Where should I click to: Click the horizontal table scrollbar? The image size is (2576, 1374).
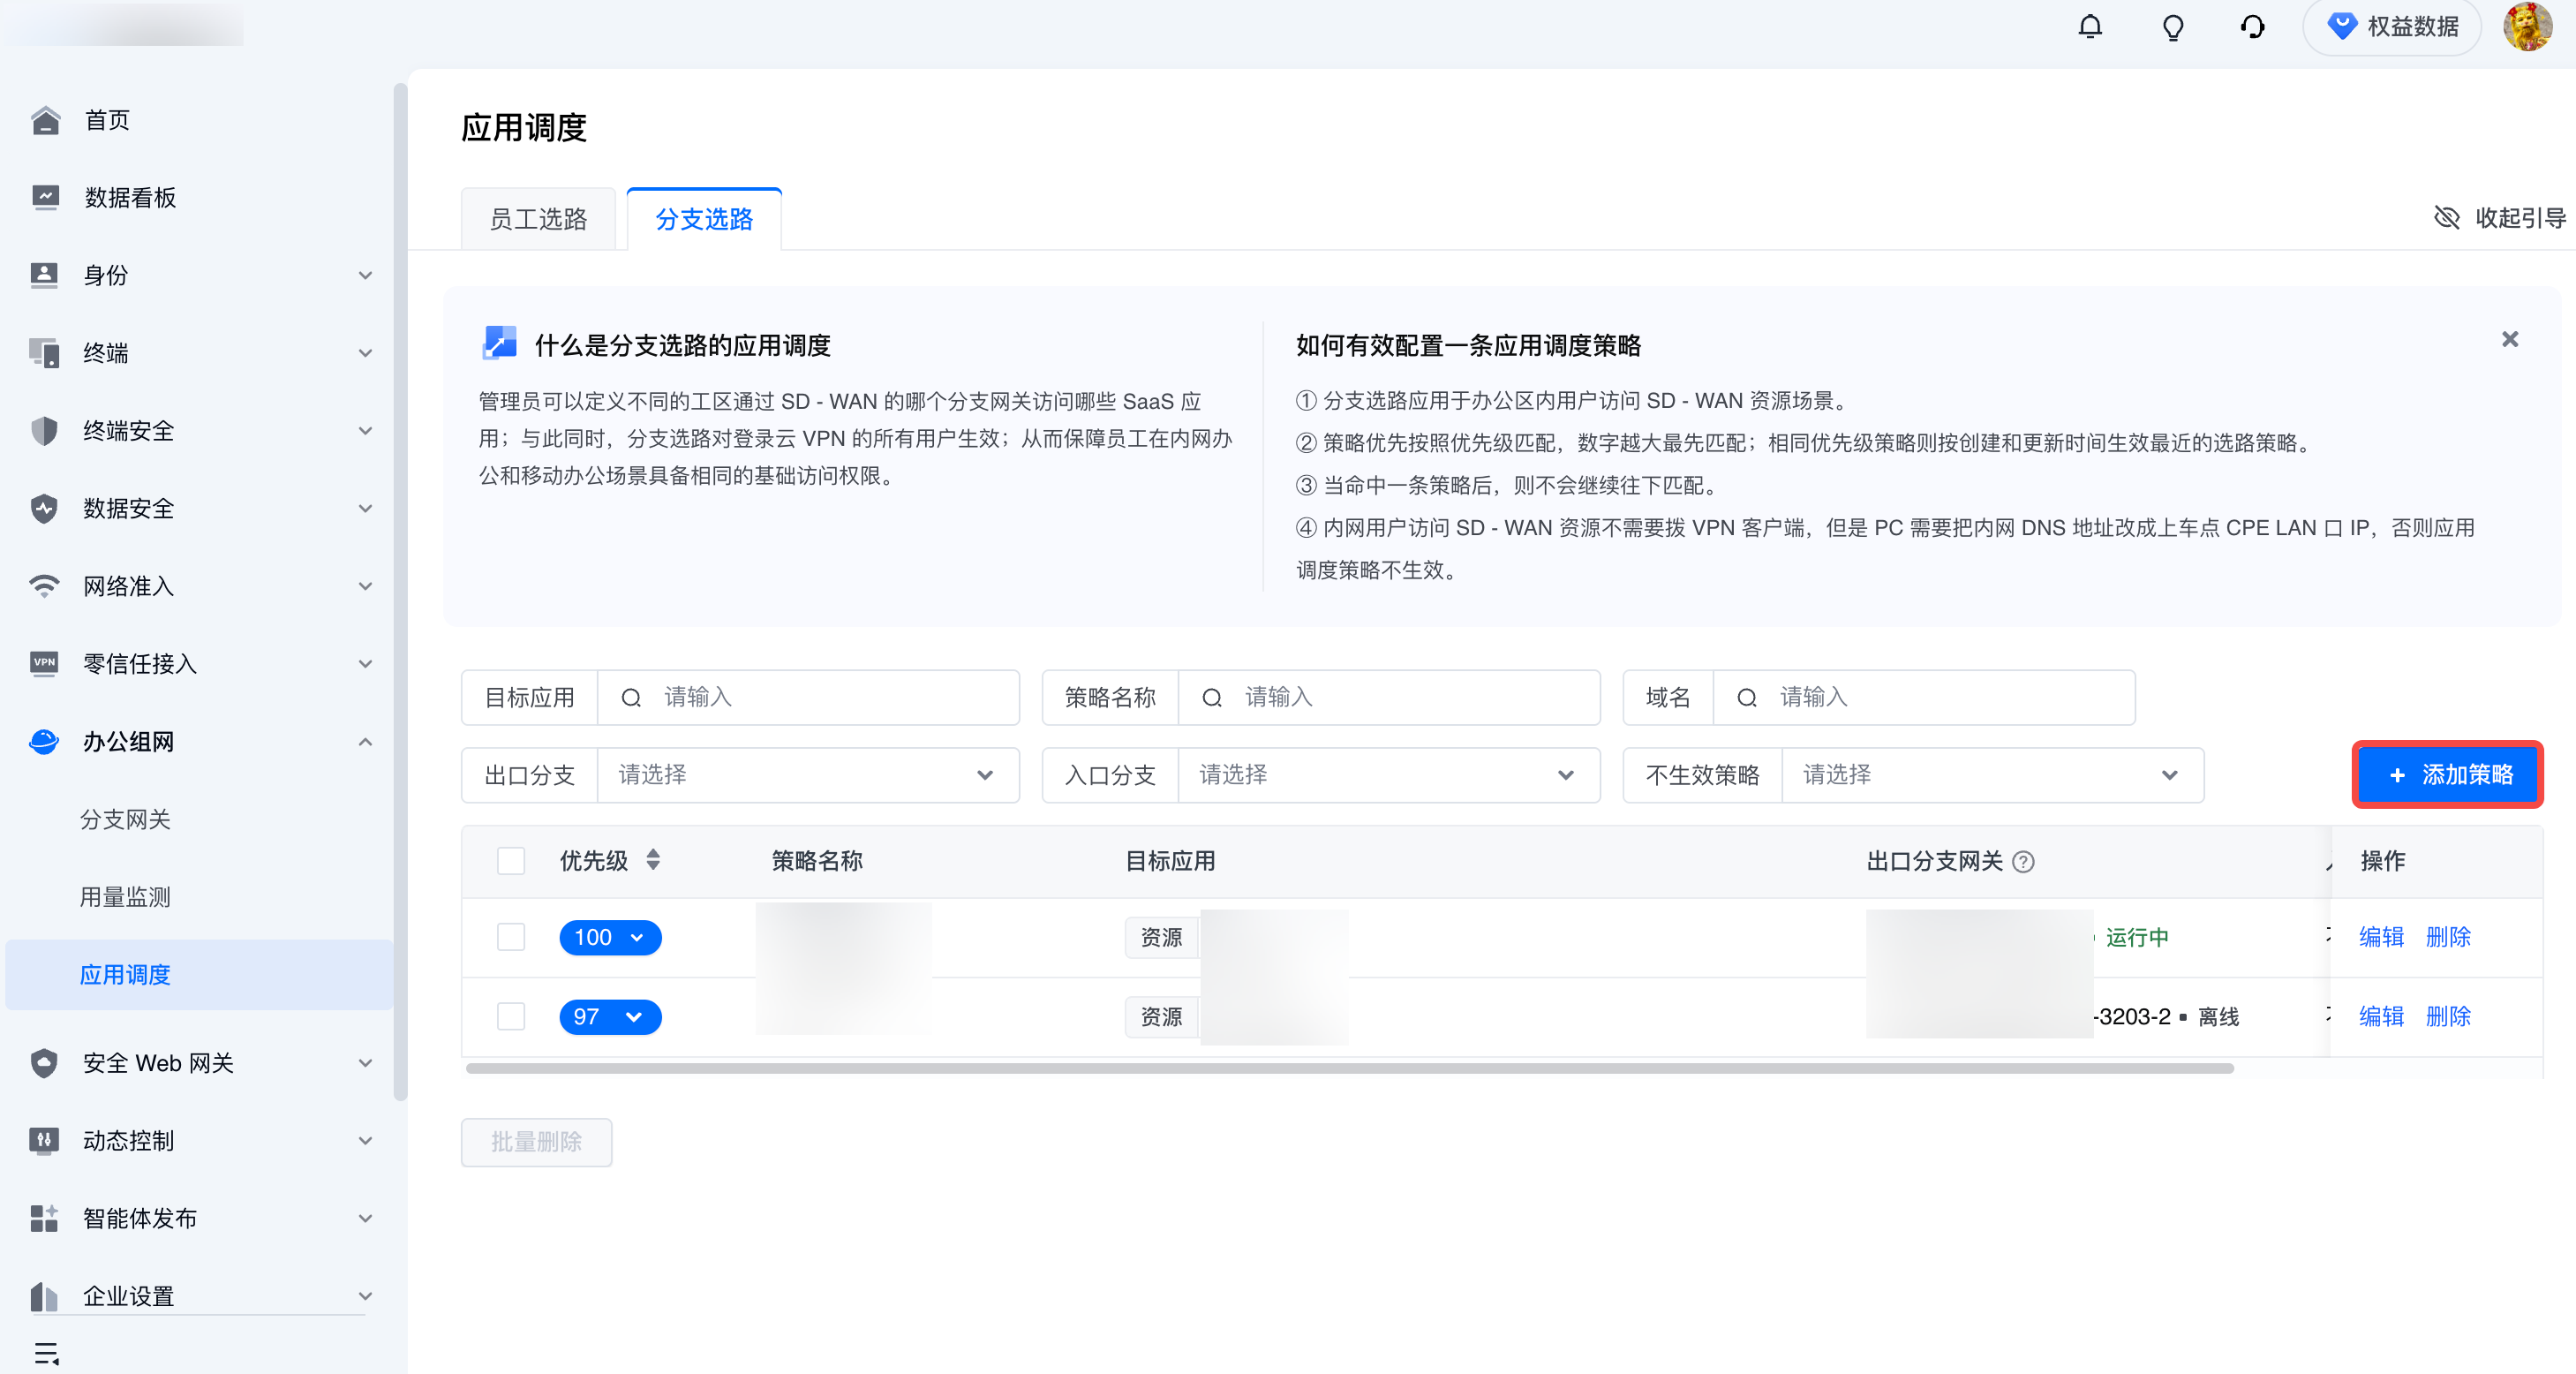click(1349, 1068)
